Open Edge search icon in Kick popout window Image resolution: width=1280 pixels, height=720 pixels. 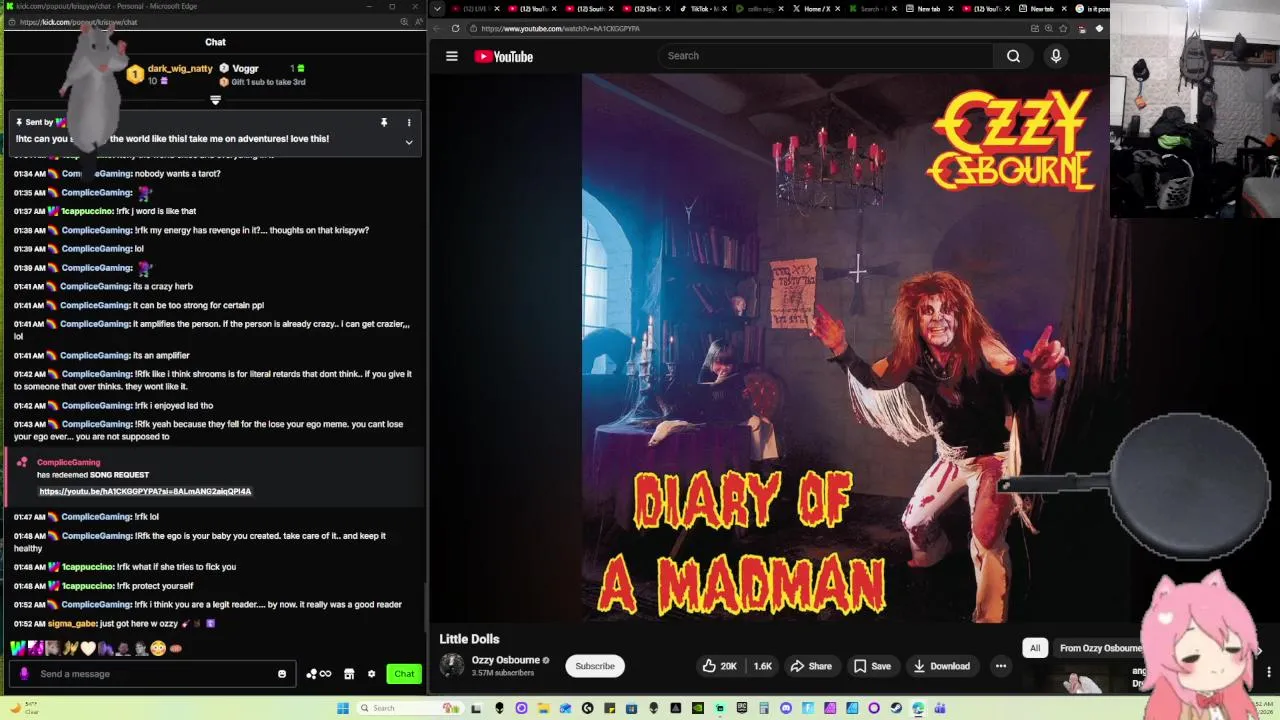404,22
